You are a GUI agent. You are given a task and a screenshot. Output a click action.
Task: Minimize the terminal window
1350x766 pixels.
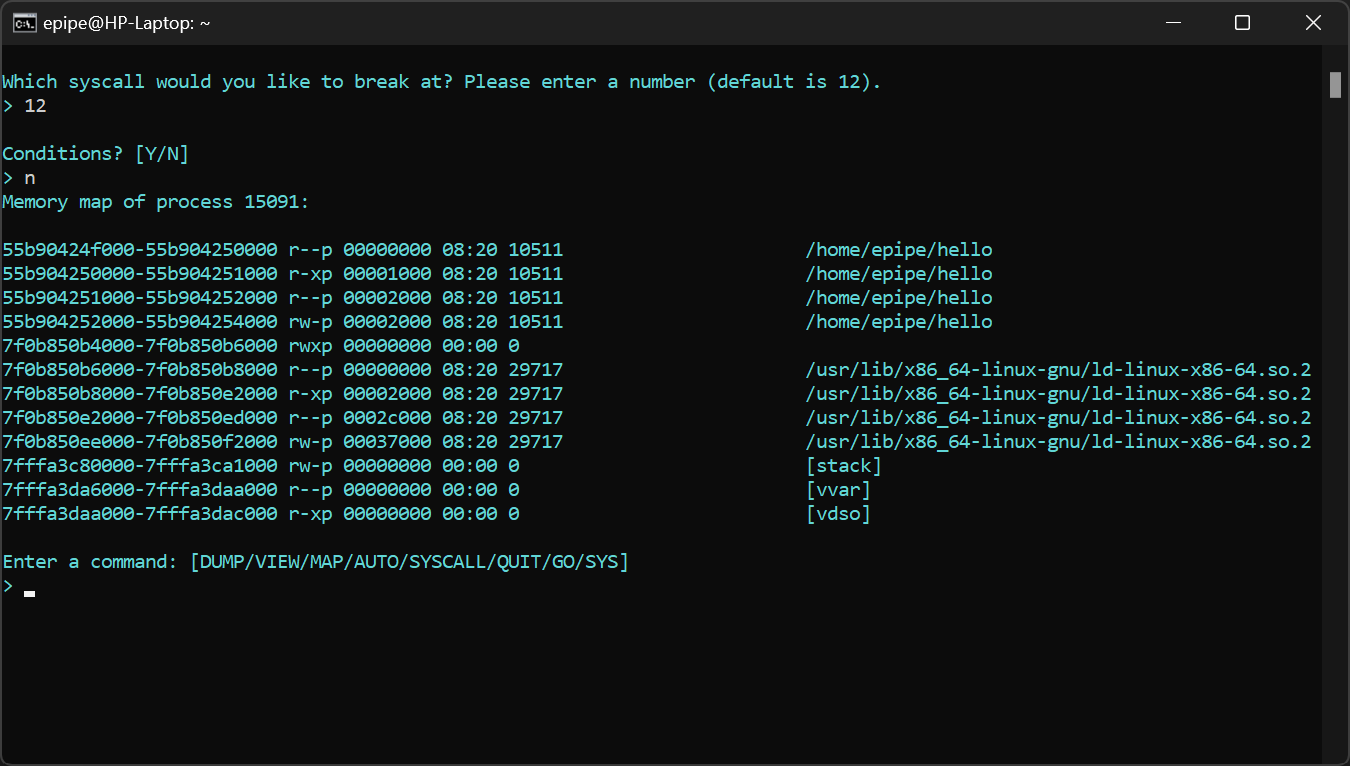1171,23
